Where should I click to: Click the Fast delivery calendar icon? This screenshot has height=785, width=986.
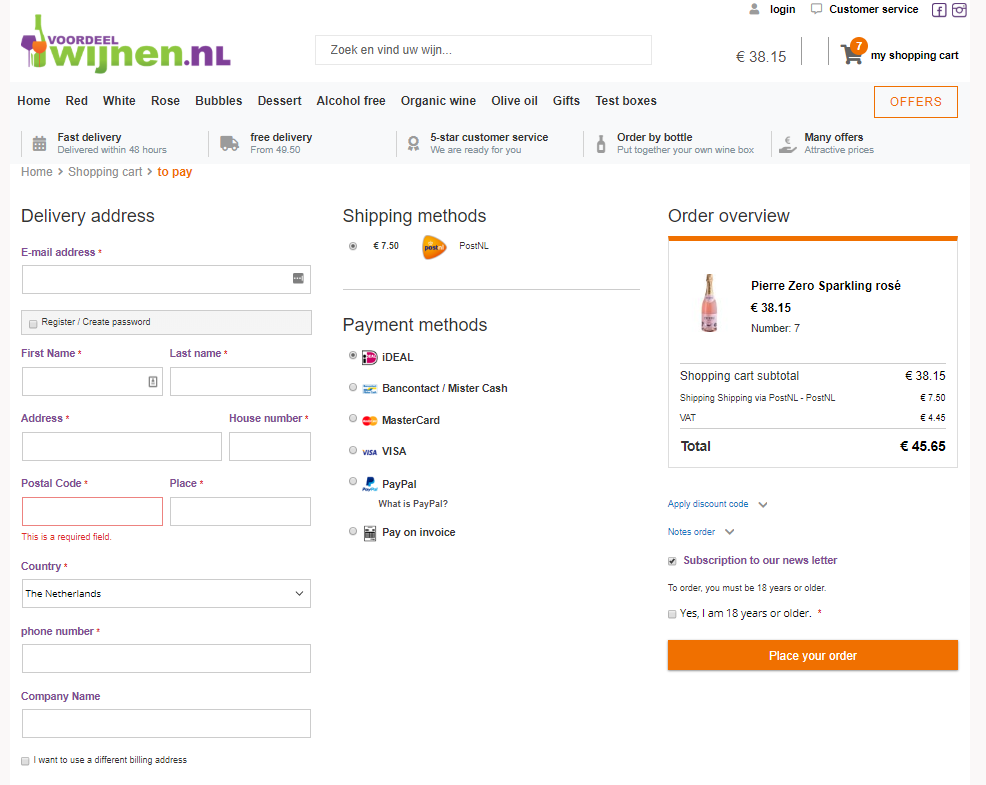(x=39, y=143)
